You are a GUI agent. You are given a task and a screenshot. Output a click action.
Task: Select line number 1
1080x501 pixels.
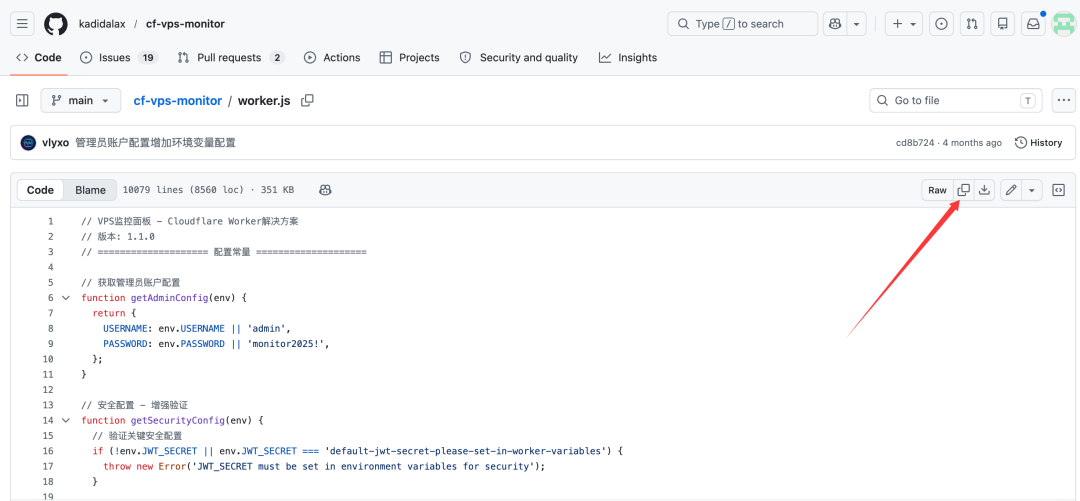tap(50, 221)
